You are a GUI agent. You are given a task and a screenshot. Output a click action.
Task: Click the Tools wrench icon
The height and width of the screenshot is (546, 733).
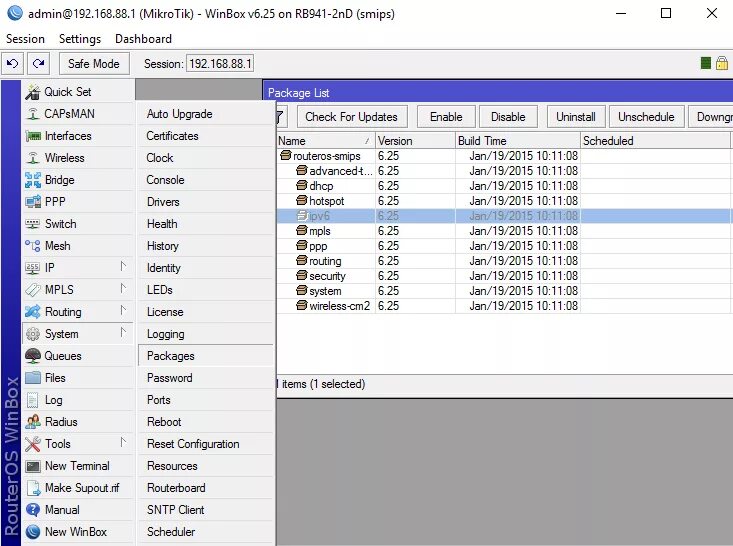[33, 444]
